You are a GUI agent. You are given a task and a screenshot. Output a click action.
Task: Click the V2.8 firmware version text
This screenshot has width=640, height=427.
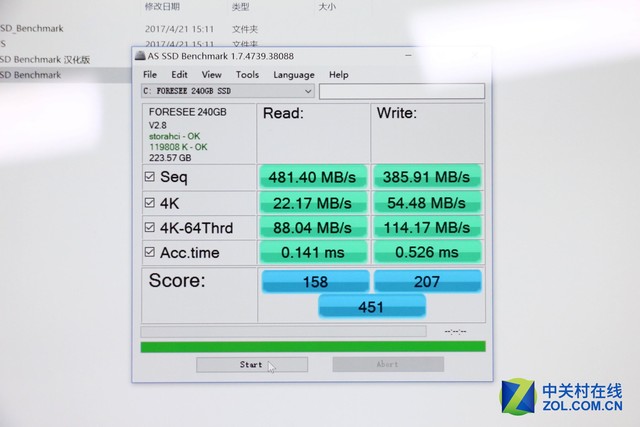tap(158, 125)
